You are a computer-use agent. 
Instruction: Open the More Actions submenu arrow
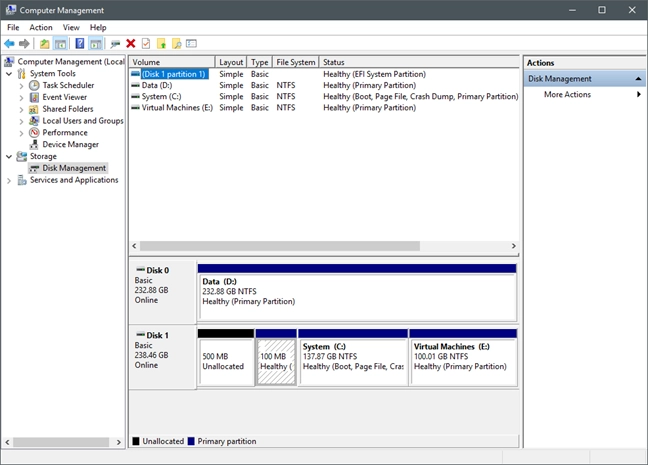coord(639,94)
